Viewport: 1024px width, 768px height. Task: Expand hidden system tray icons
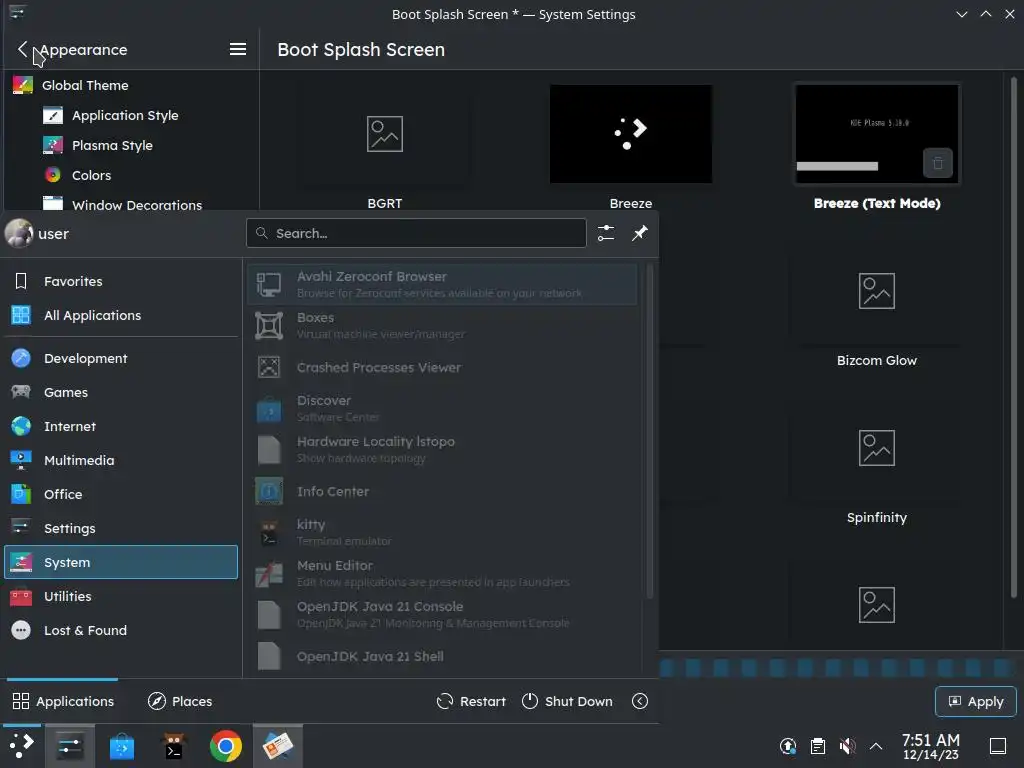pyautogui.click(x=876, y=746)
